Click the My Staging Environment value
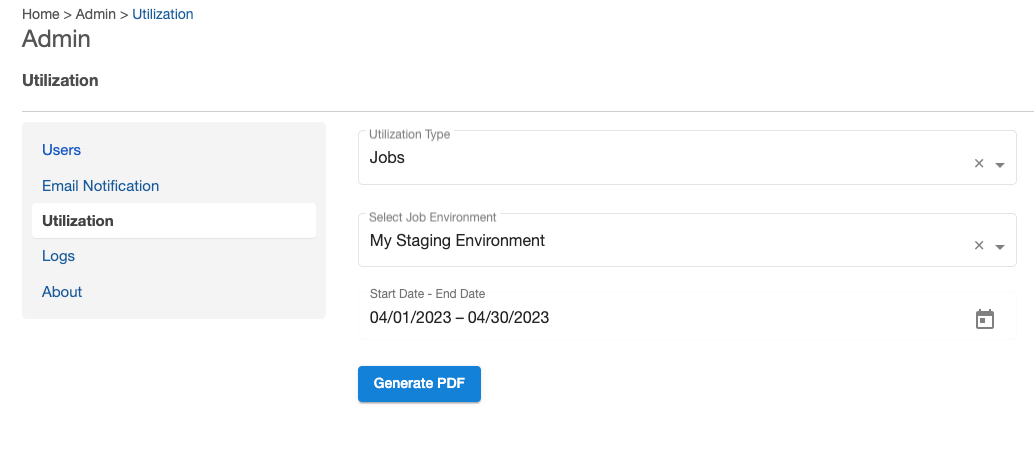1034x451 pixels. click(x=457, y=241)
